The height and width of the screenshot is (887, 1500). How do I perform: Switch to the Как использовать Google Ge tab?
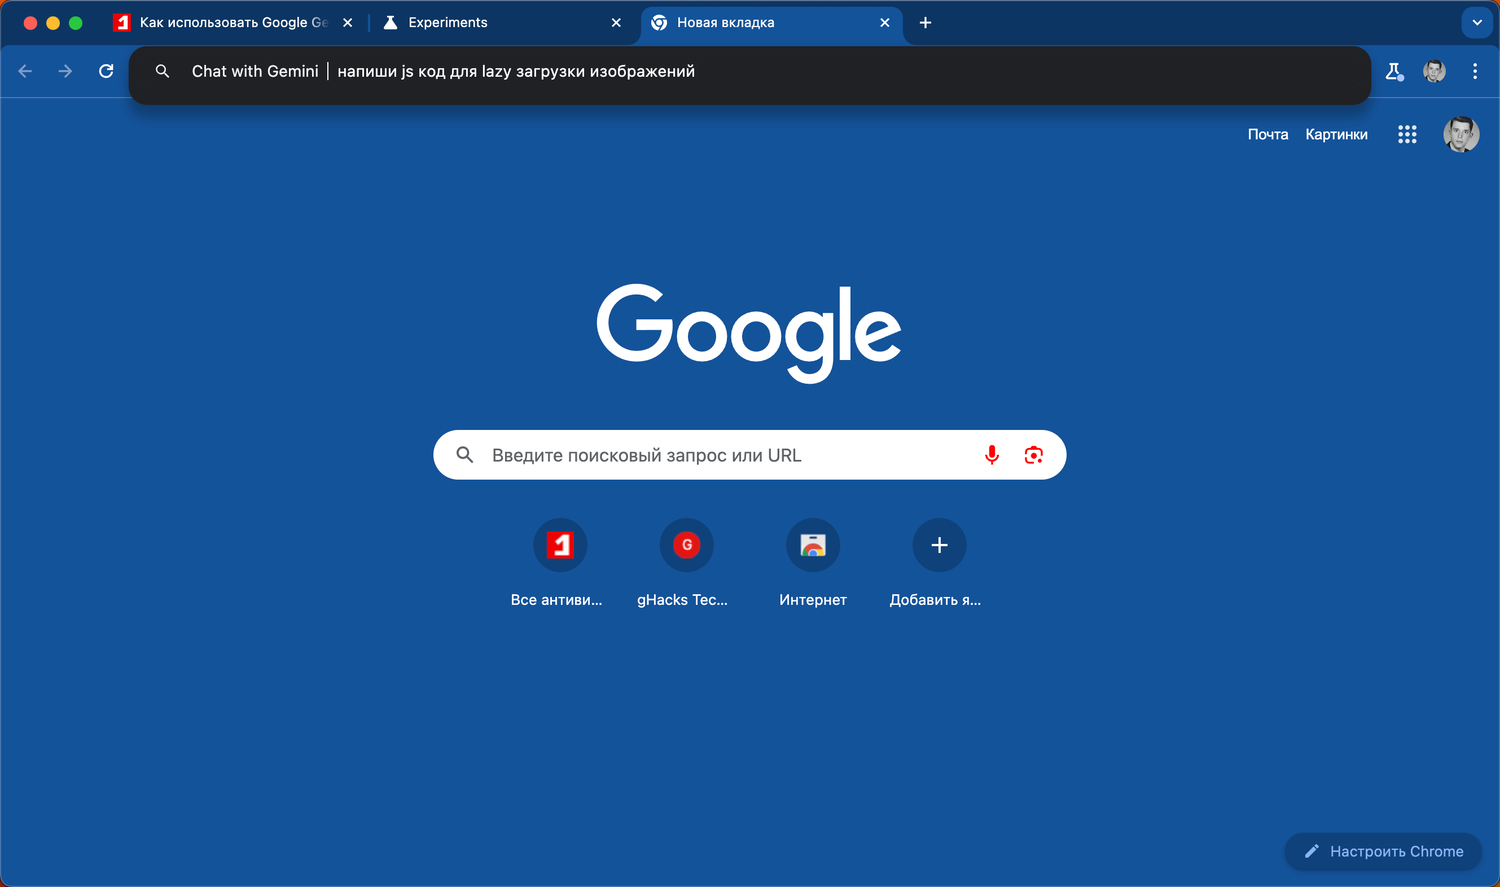click(234, 22)
